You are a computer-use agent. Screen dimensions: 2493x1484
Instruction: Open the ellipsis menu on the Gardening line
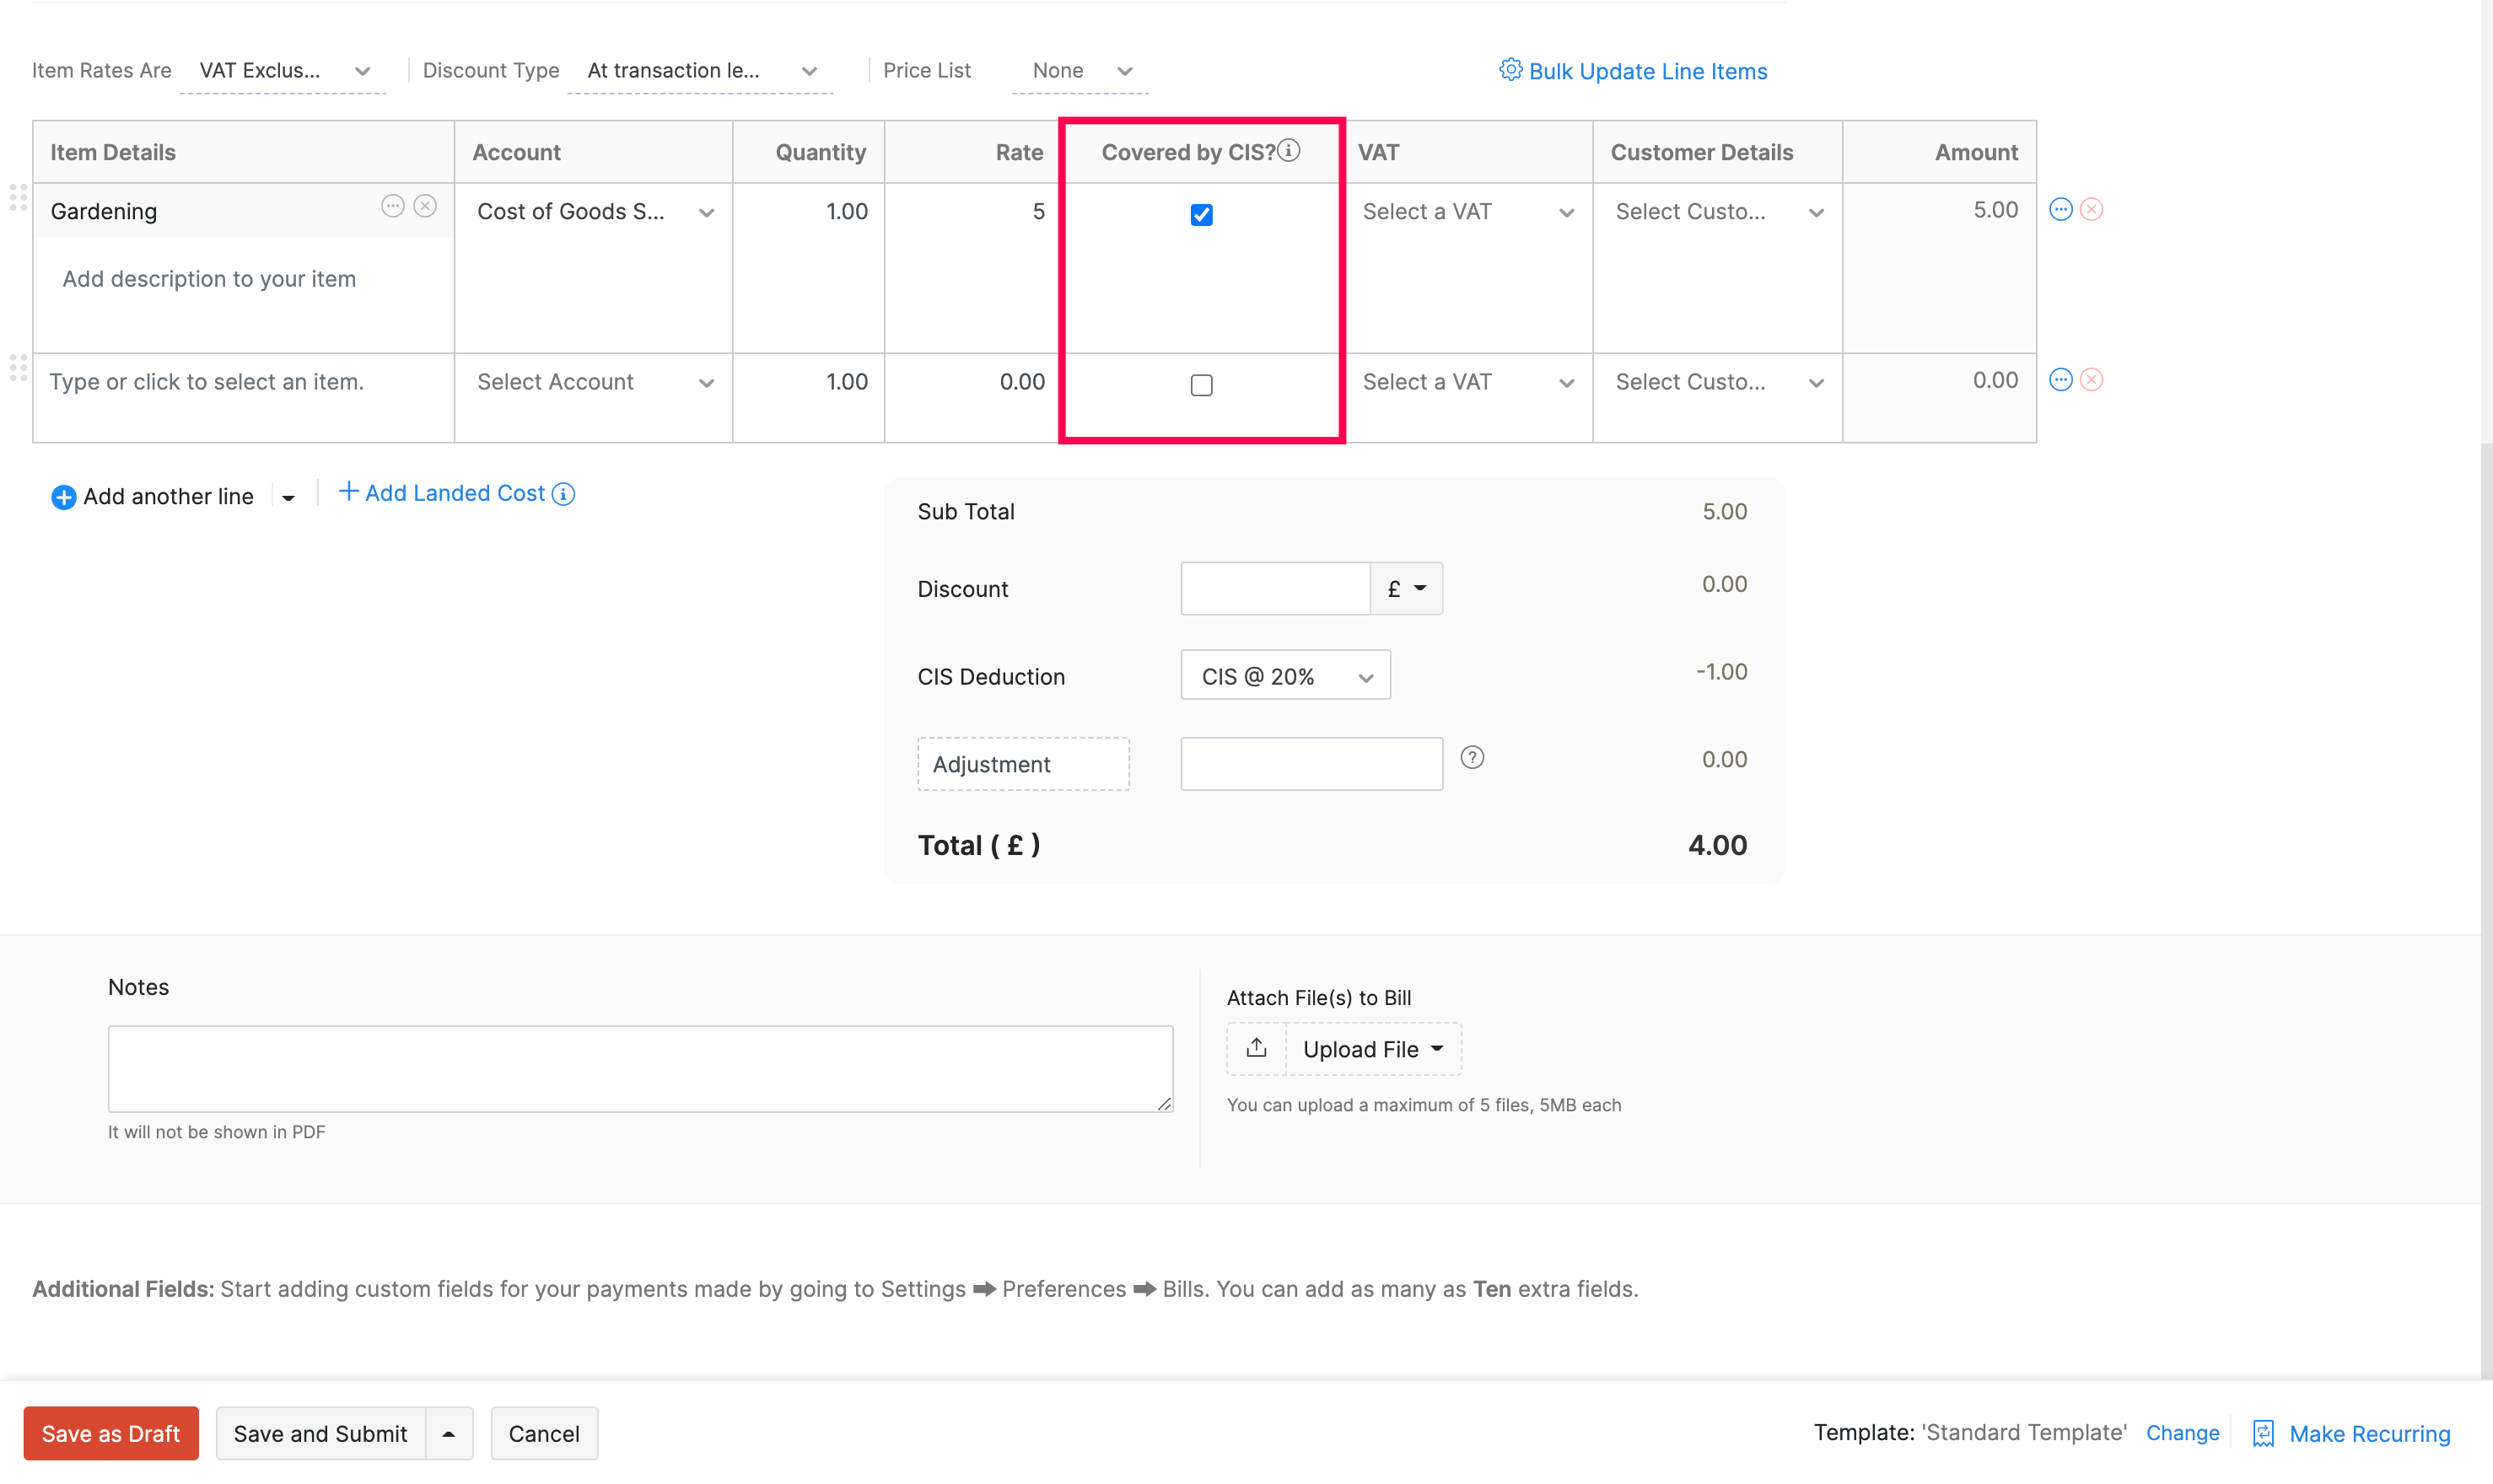393,206
